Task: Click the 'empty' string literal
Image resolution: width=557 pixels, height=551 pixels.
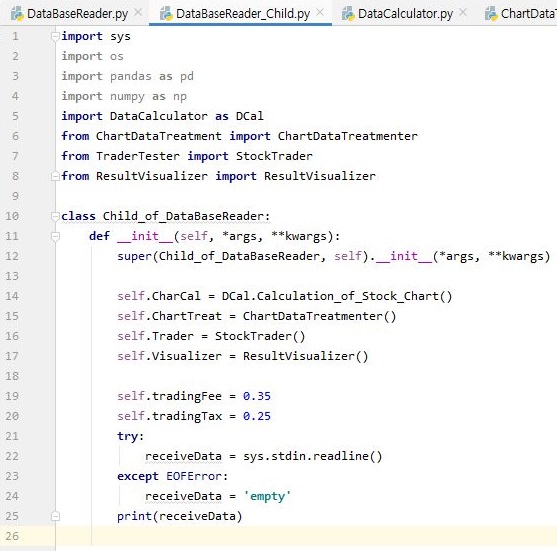Action: (x=267, y=496)
